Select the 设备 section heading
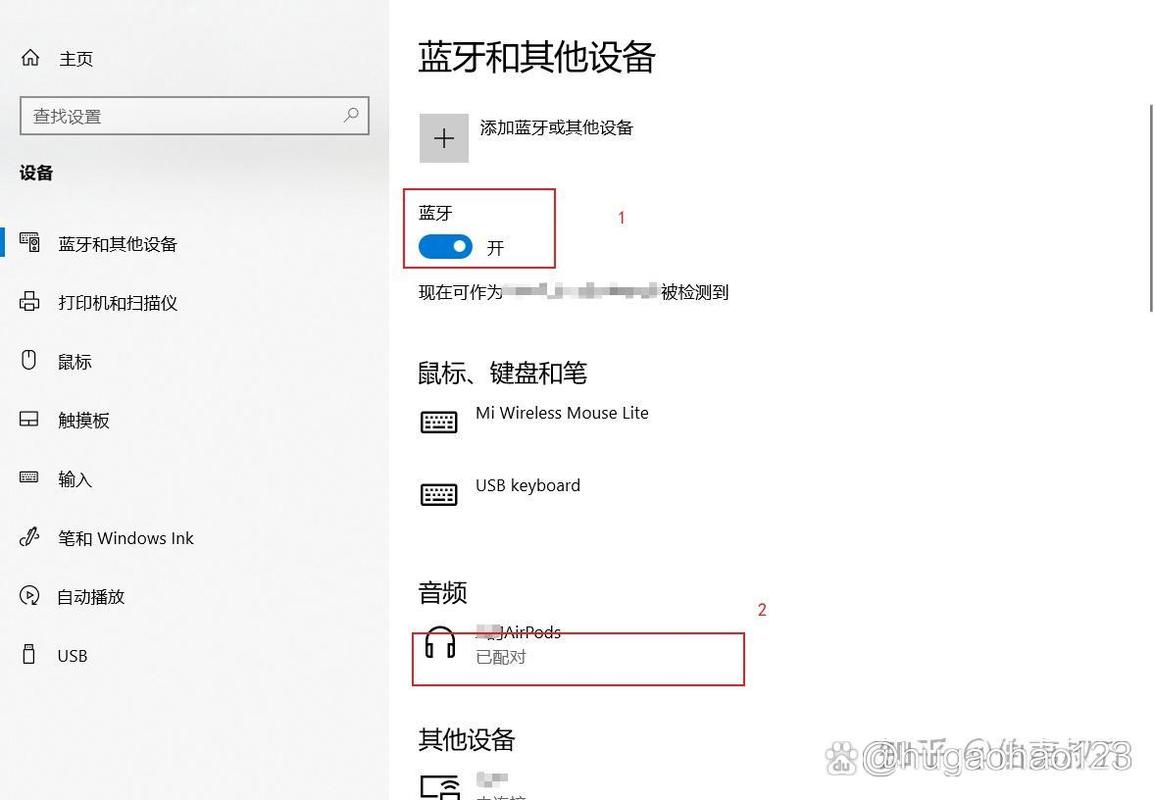Viewport: 1155px width, 800px height. point(35,173)
